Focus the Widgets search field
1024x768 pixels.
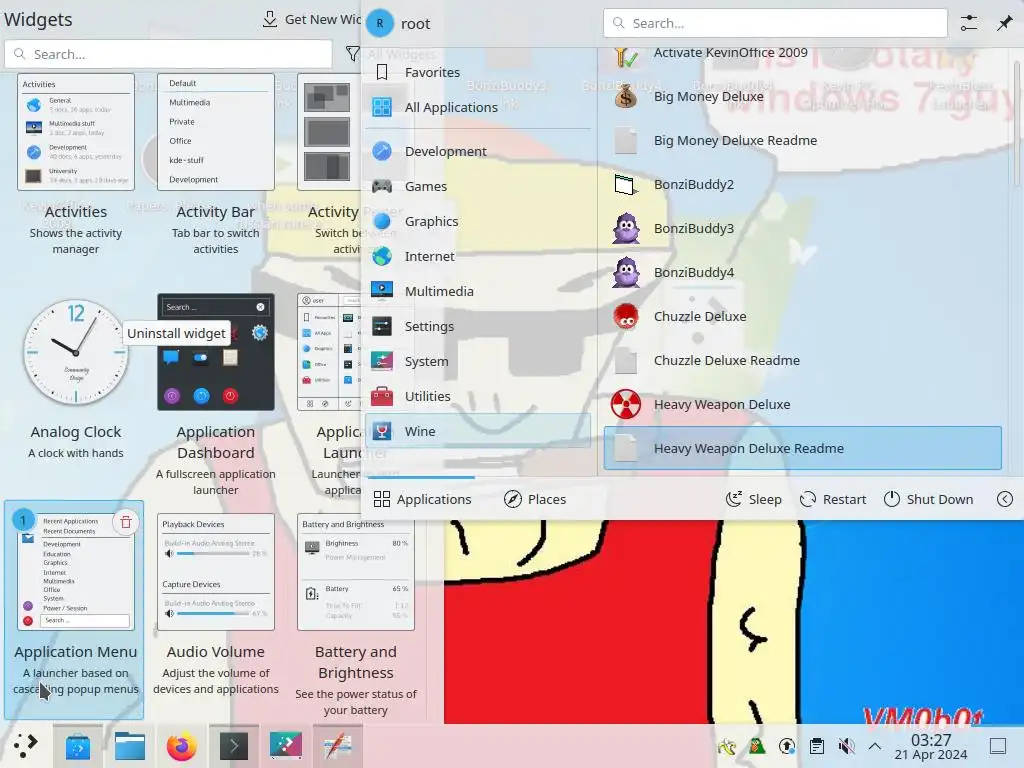point(168,54)
